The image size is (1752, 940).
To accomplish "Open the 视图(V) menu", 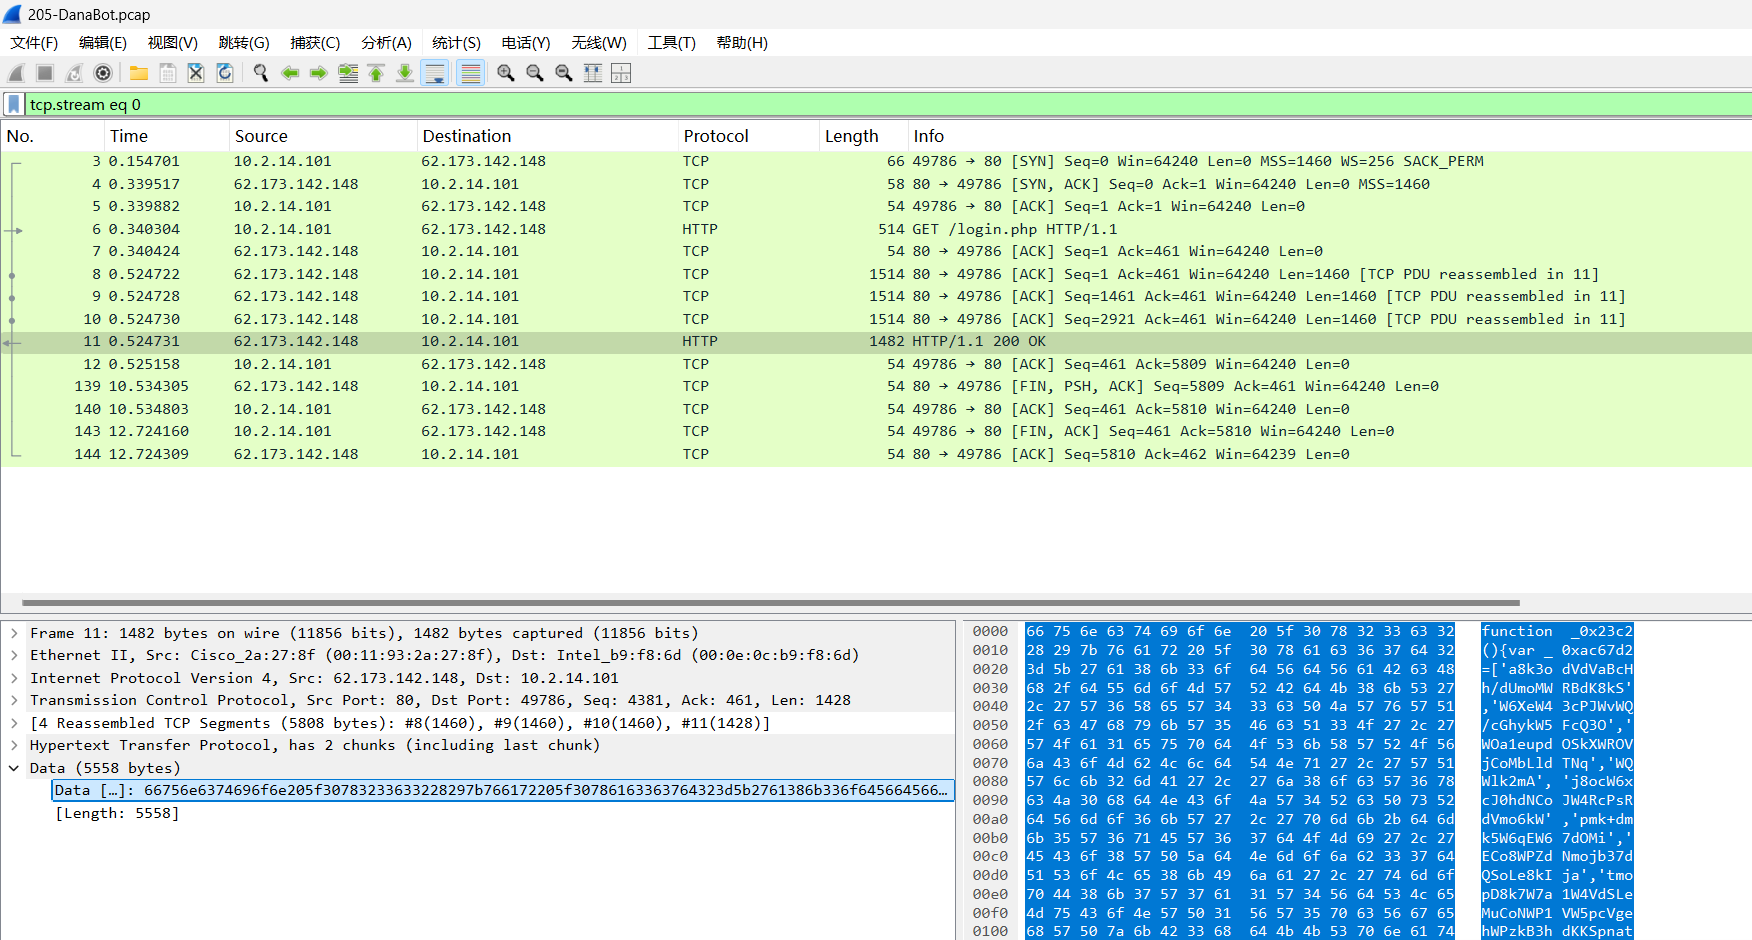I will pos(173,43).
